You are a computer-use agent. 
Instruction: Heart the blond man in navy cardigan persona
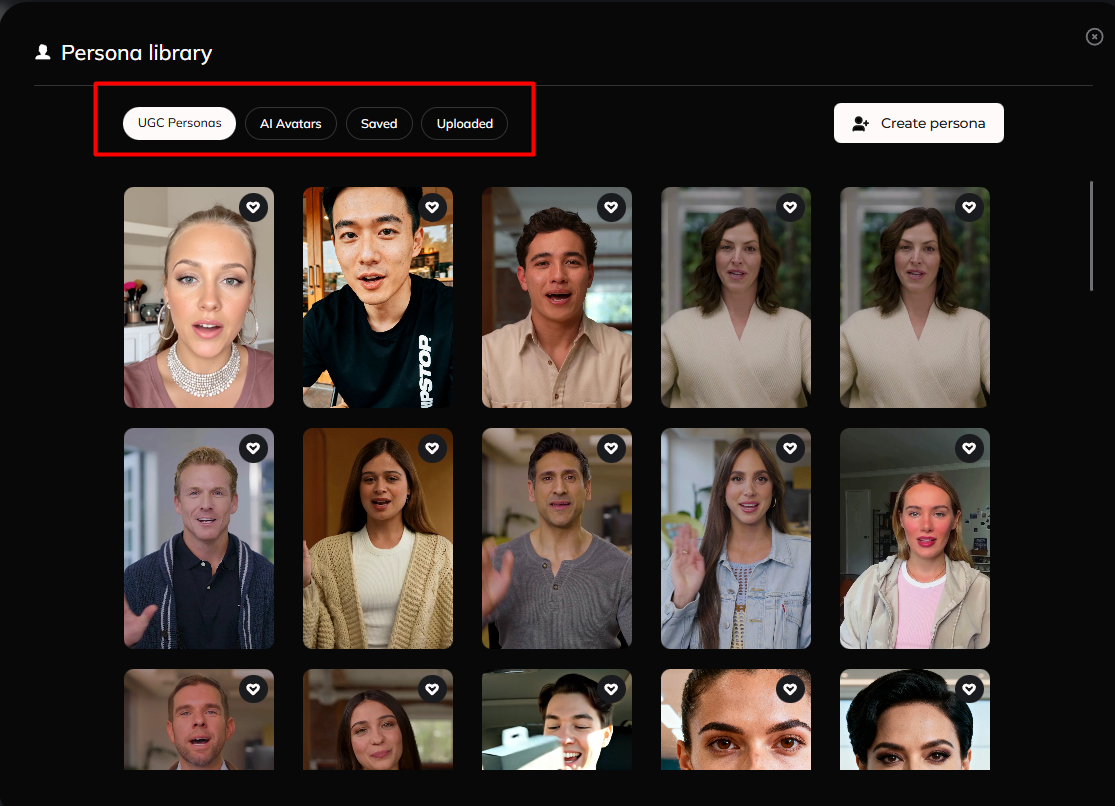coord(253,448)
